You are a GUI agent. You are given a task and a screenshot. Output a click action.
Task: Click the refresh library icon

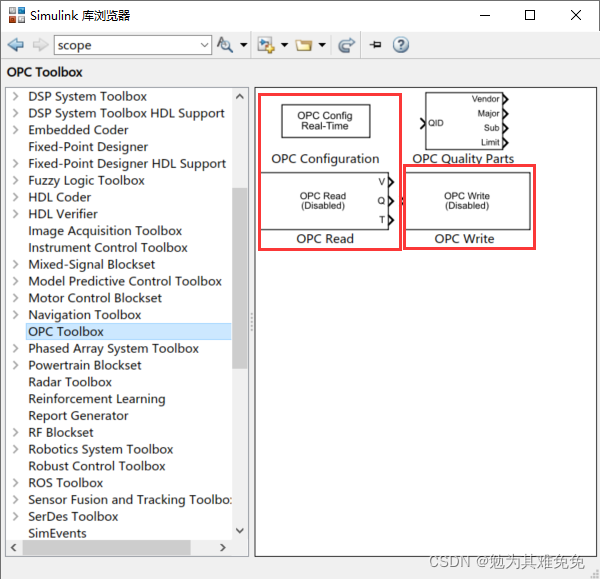[347, 45]
